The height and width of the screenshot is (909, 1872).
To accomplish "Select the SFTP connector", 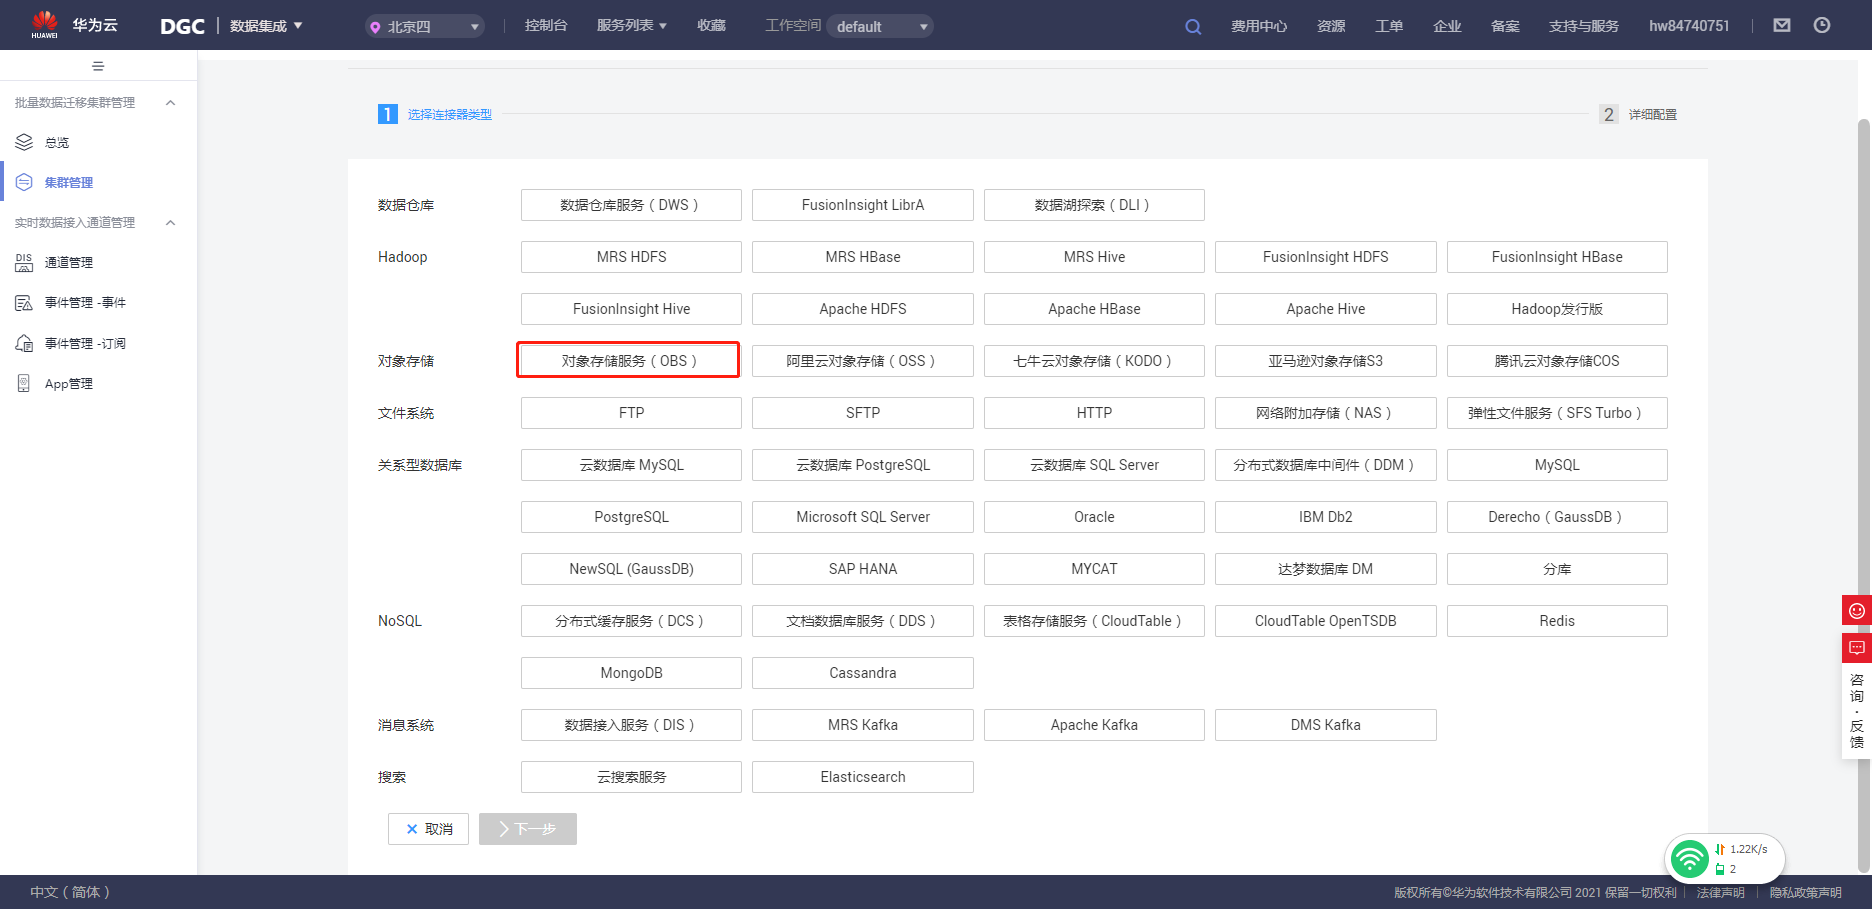I will 862,413.
